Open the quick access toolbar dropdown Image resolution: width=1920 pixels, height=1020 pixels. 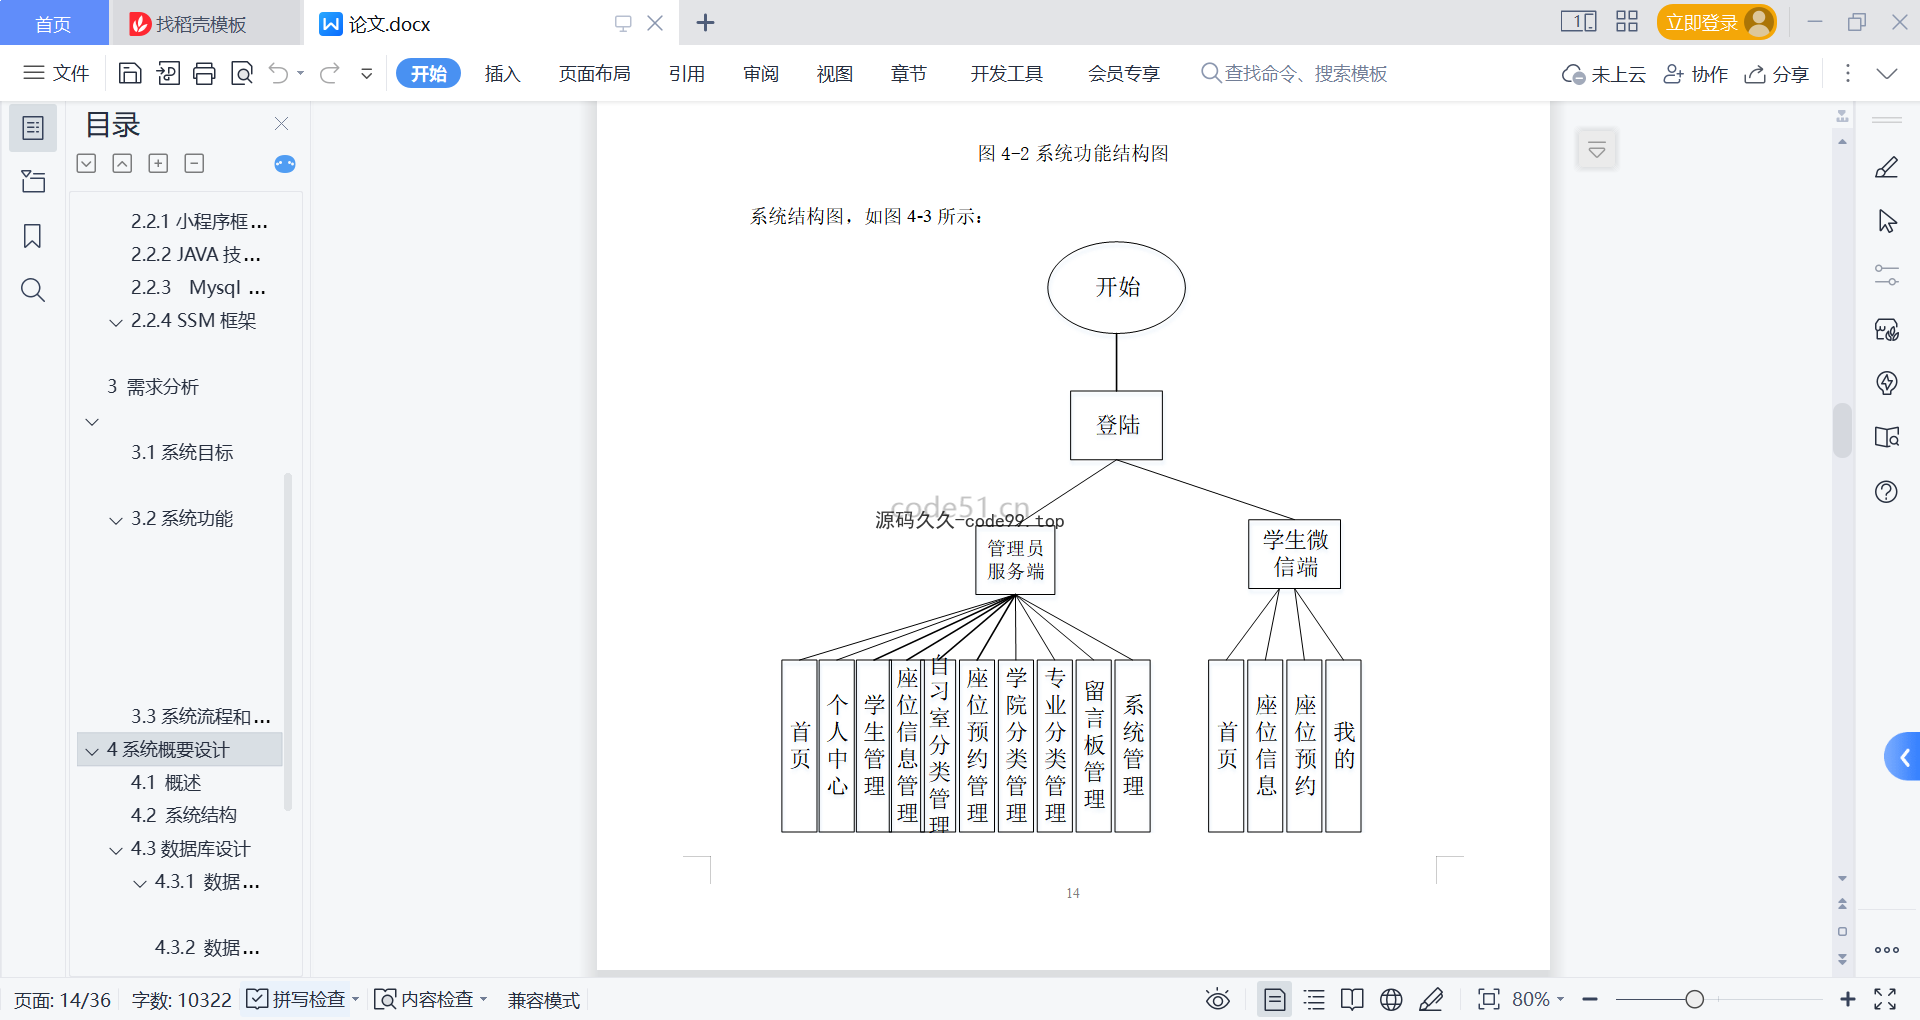[367, 73]
